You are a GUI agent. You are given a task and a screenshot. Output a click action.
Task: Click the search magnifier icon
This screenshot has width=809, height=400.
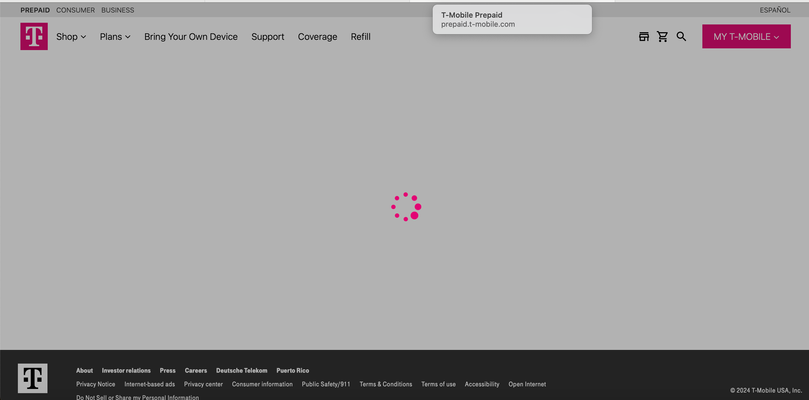pyautogui.click(x=681, y=37)
